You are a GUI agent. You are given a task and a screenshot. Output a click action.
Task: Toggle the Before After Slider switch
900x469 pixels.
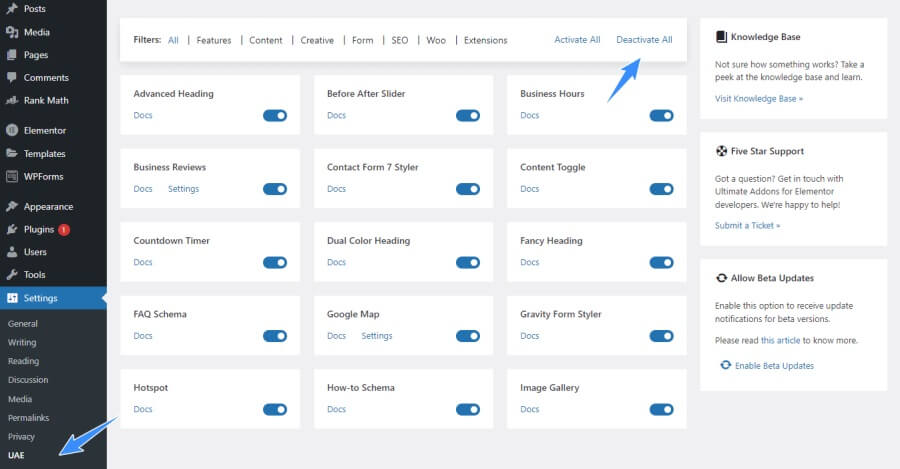[x=468, y=115]
